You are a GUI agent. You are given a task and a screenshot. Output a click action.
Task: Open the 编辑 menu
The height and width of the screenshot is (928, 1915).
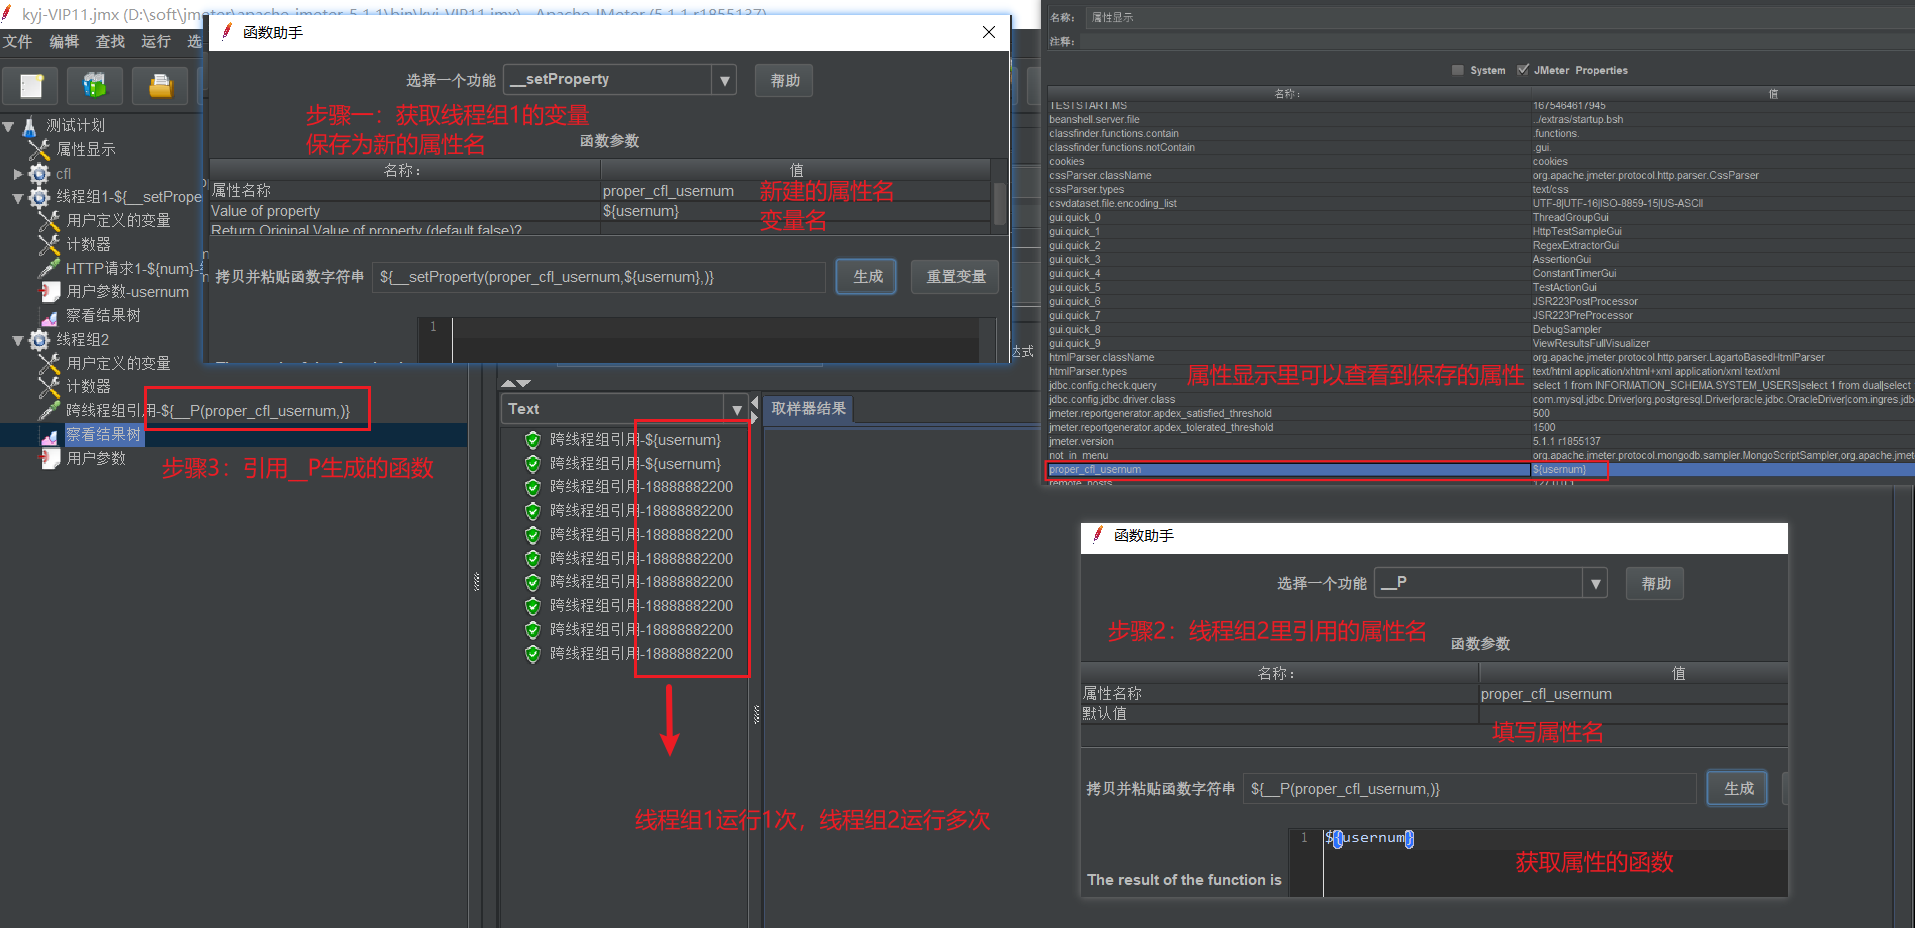[64, 41]
